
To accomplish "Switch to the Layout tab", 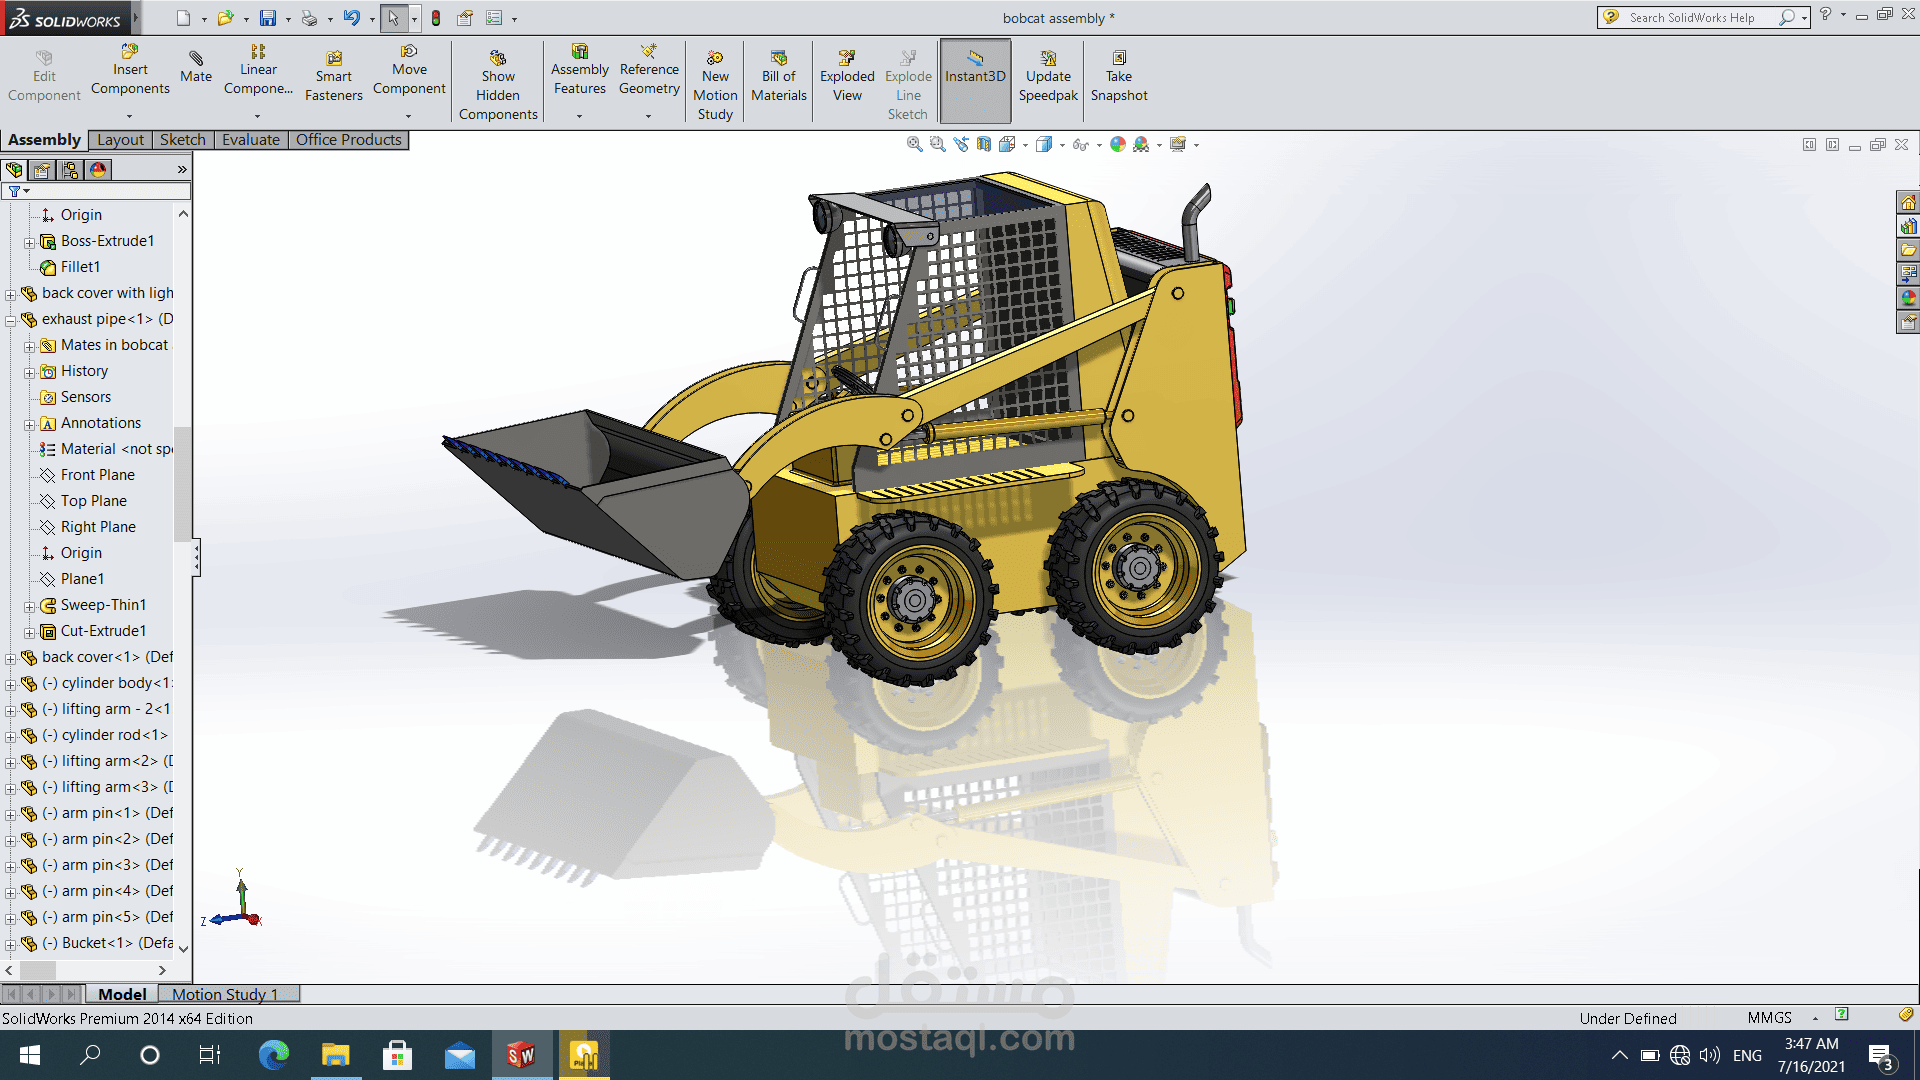I will pyautogui.click(x=121, y=140).
